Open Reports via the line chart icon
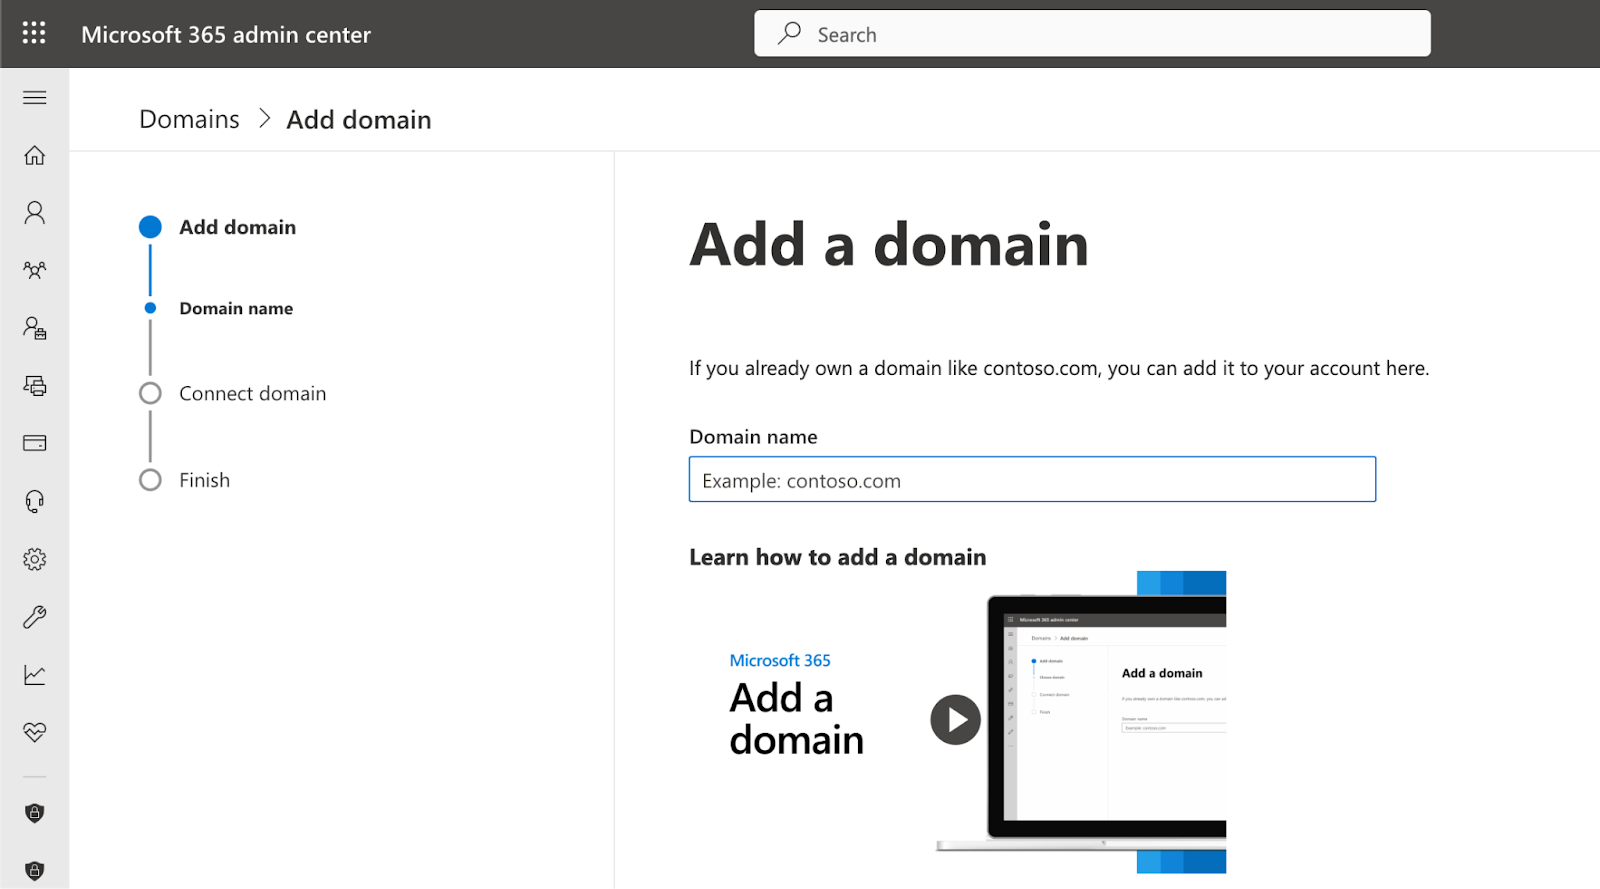The height and width of the screenshot is (889, 1600). coord(35,675)
